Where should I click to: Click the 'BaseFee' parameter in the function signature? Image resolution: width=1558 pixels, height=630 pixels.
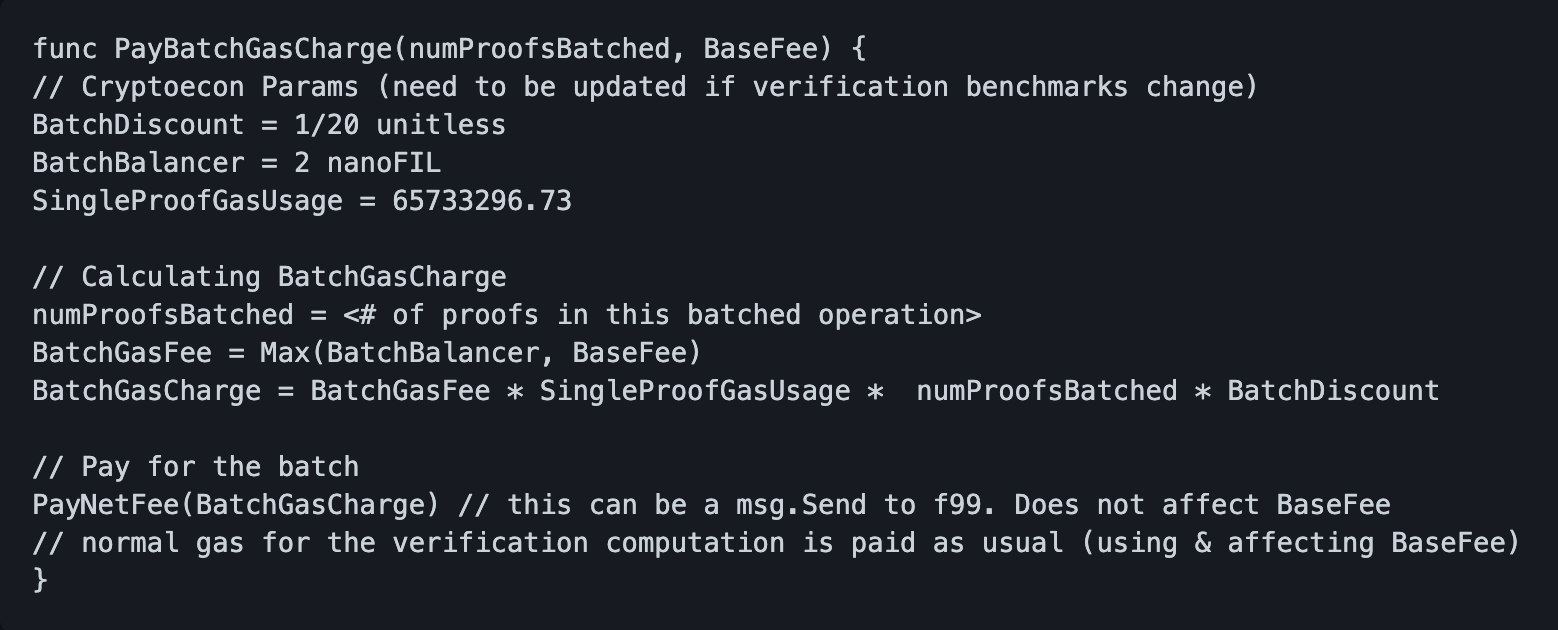pos(760,48)
